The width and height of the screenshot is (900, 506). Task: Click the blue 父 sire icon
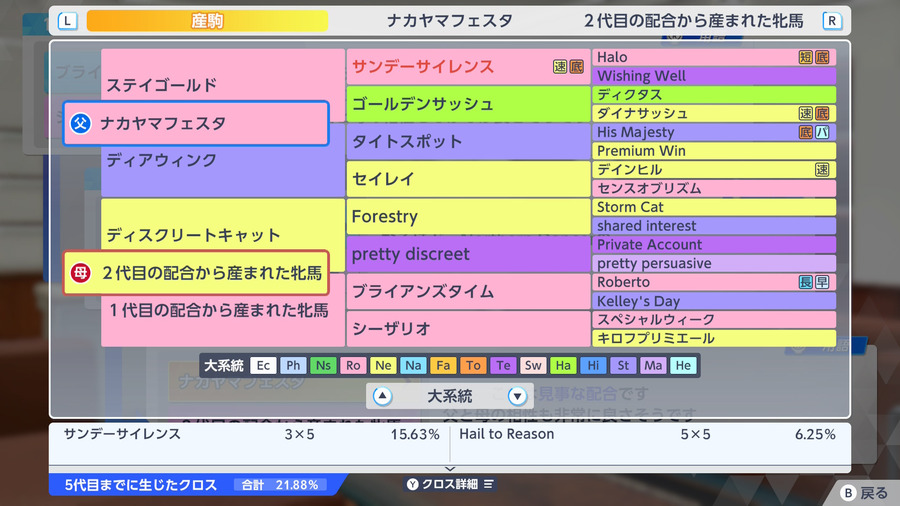80,123
